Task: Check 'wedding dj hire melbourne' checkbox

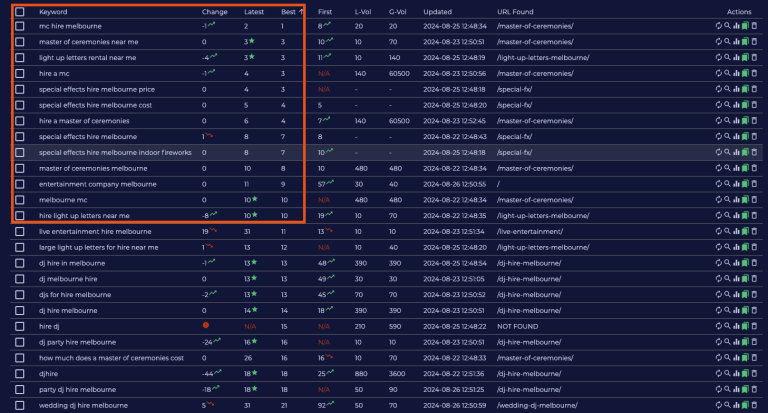Action: click(x=20, y=405)
